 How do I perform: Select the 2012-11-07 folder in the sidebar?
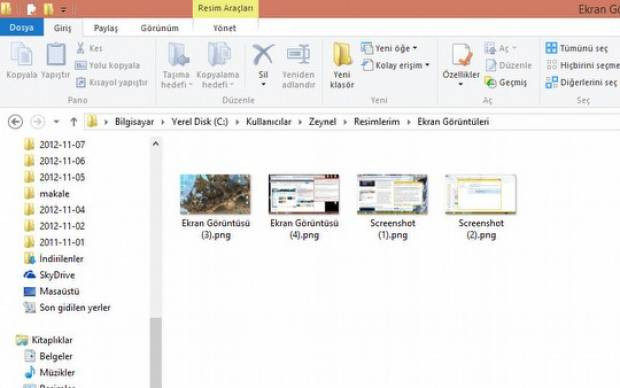coord(54,145)
